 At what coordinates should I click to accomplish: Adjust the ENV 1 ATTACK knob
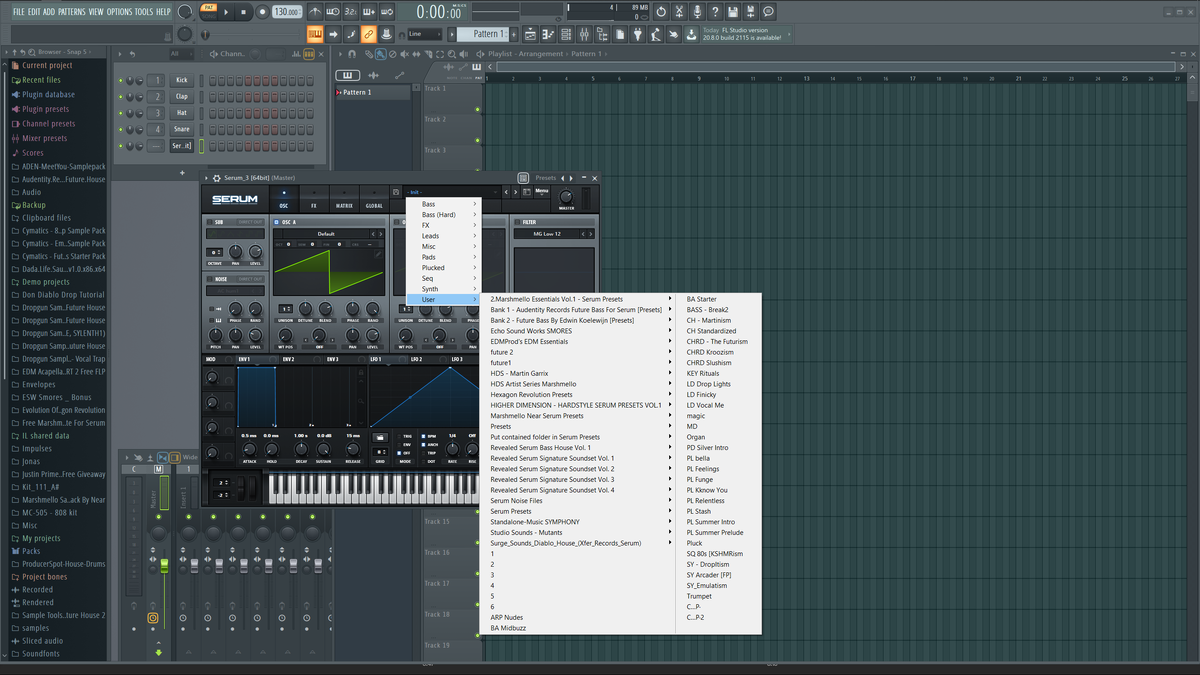tap(249, 450)
